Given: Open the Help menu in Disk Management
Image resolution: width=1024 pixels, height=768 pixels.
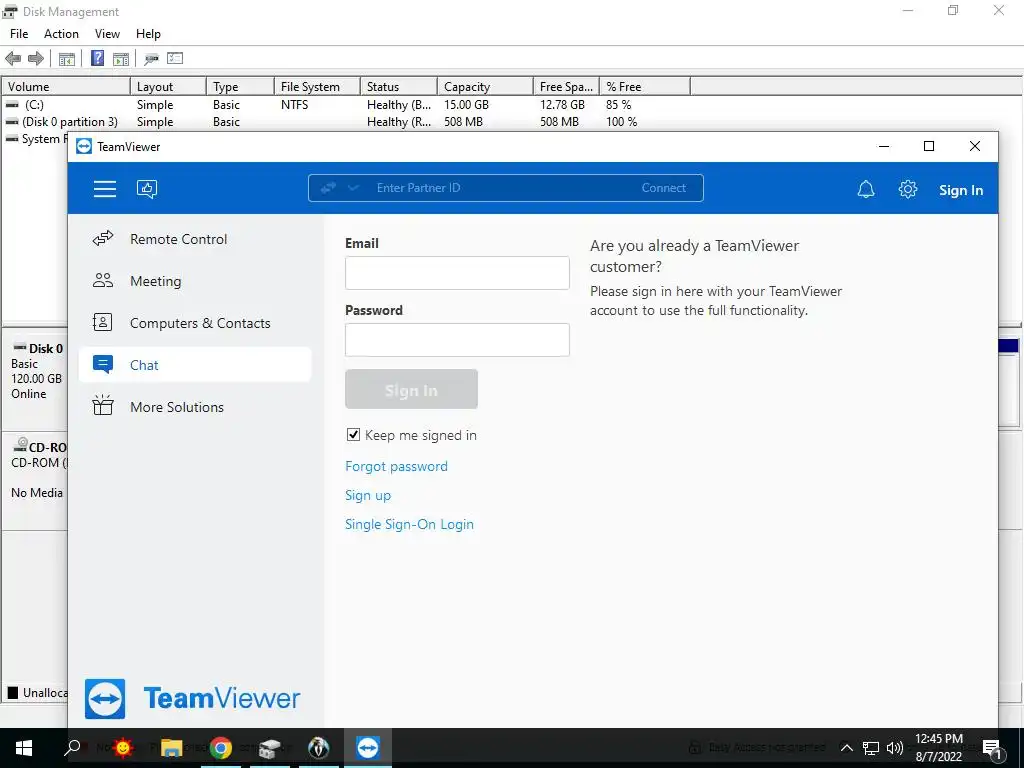Looking at the screenshot, I should (148, 34).
